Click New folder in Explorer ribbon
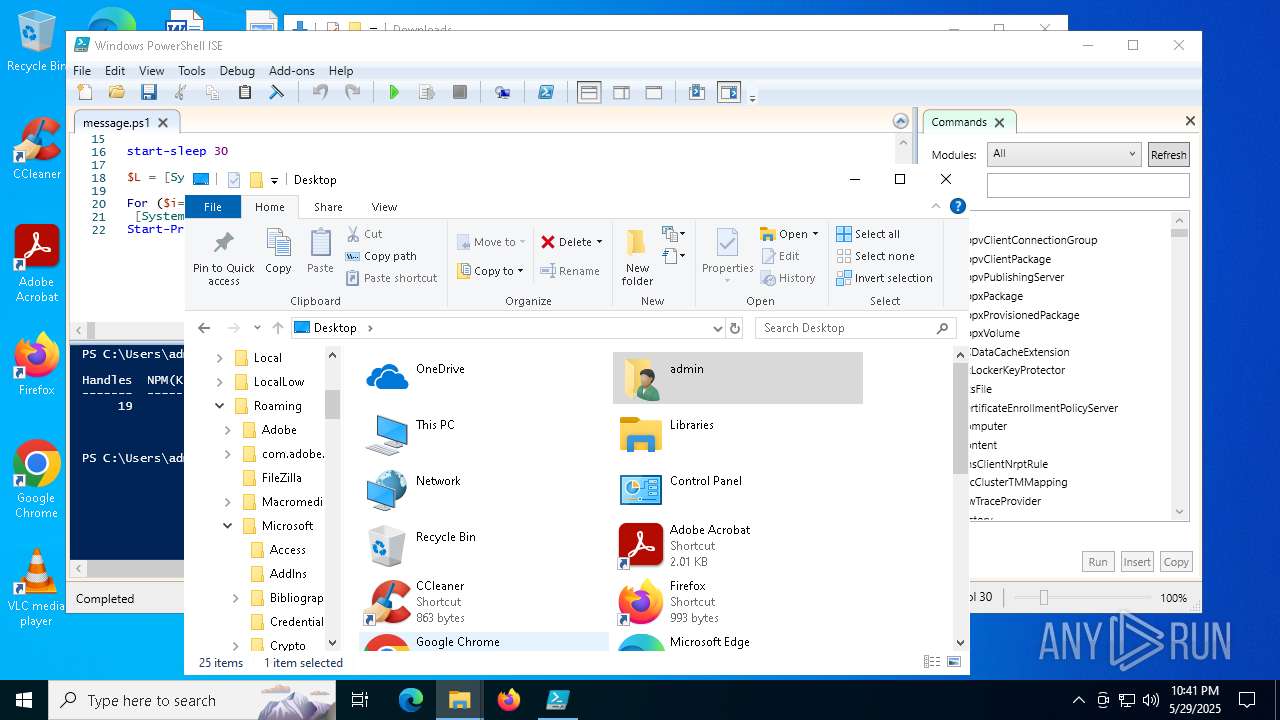This screenshot has width=1280, height=720. coord(637,258)
